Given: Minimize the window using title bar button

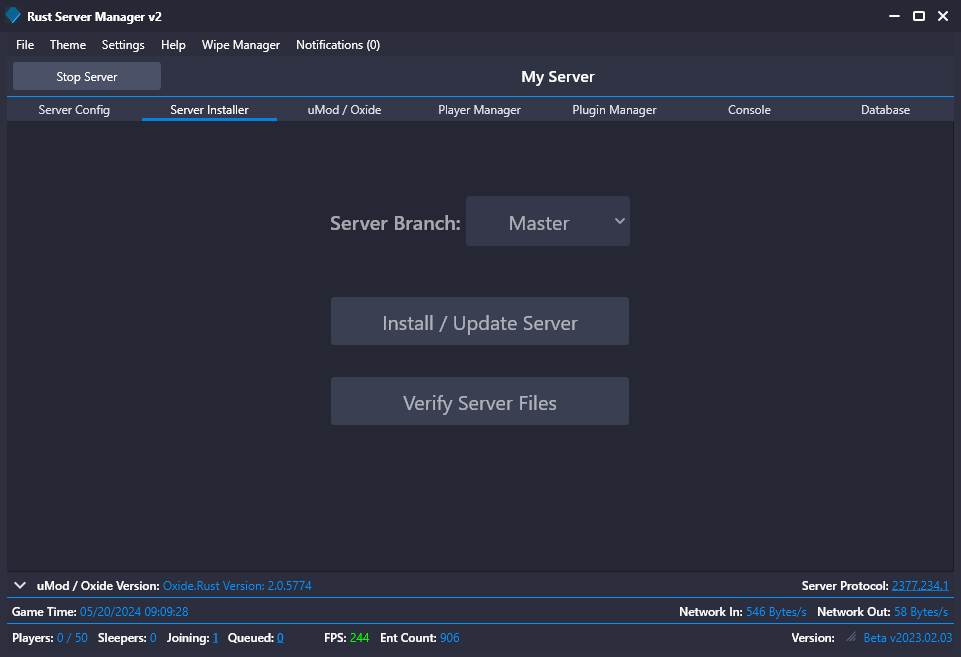Looking at the screenshot, I should (x=893, y=16).
